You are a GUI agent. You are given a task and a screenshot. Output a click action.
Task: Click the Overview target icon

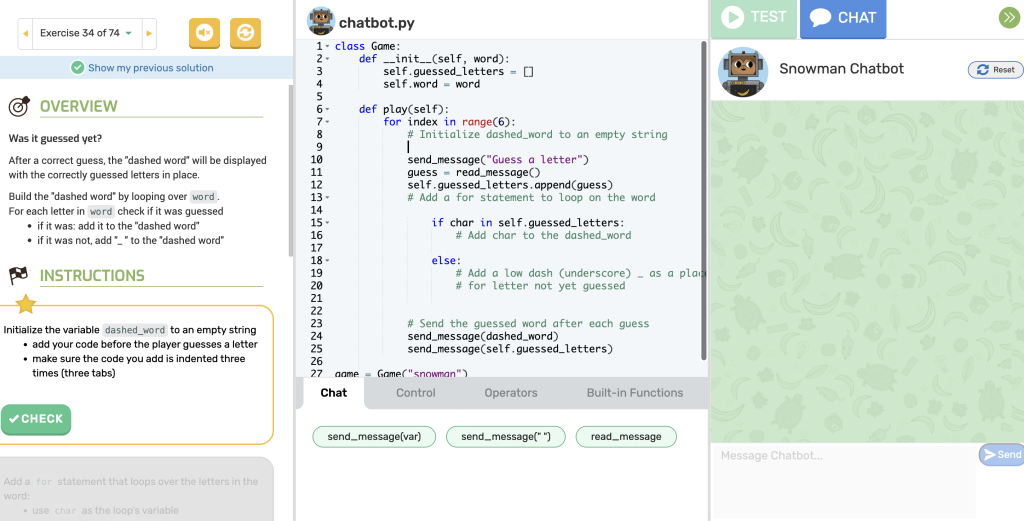click(19, 106)
